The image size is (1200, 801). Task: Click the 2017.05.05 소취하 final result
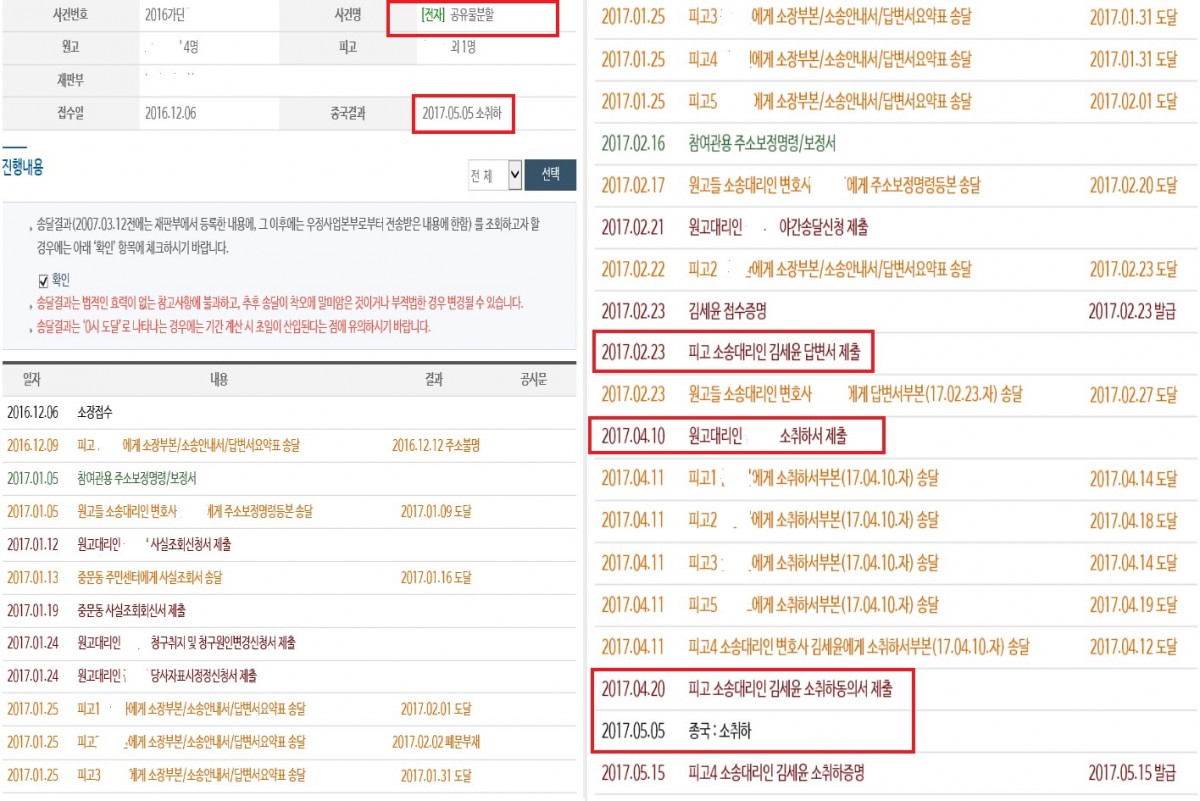[x=463, y=114]
